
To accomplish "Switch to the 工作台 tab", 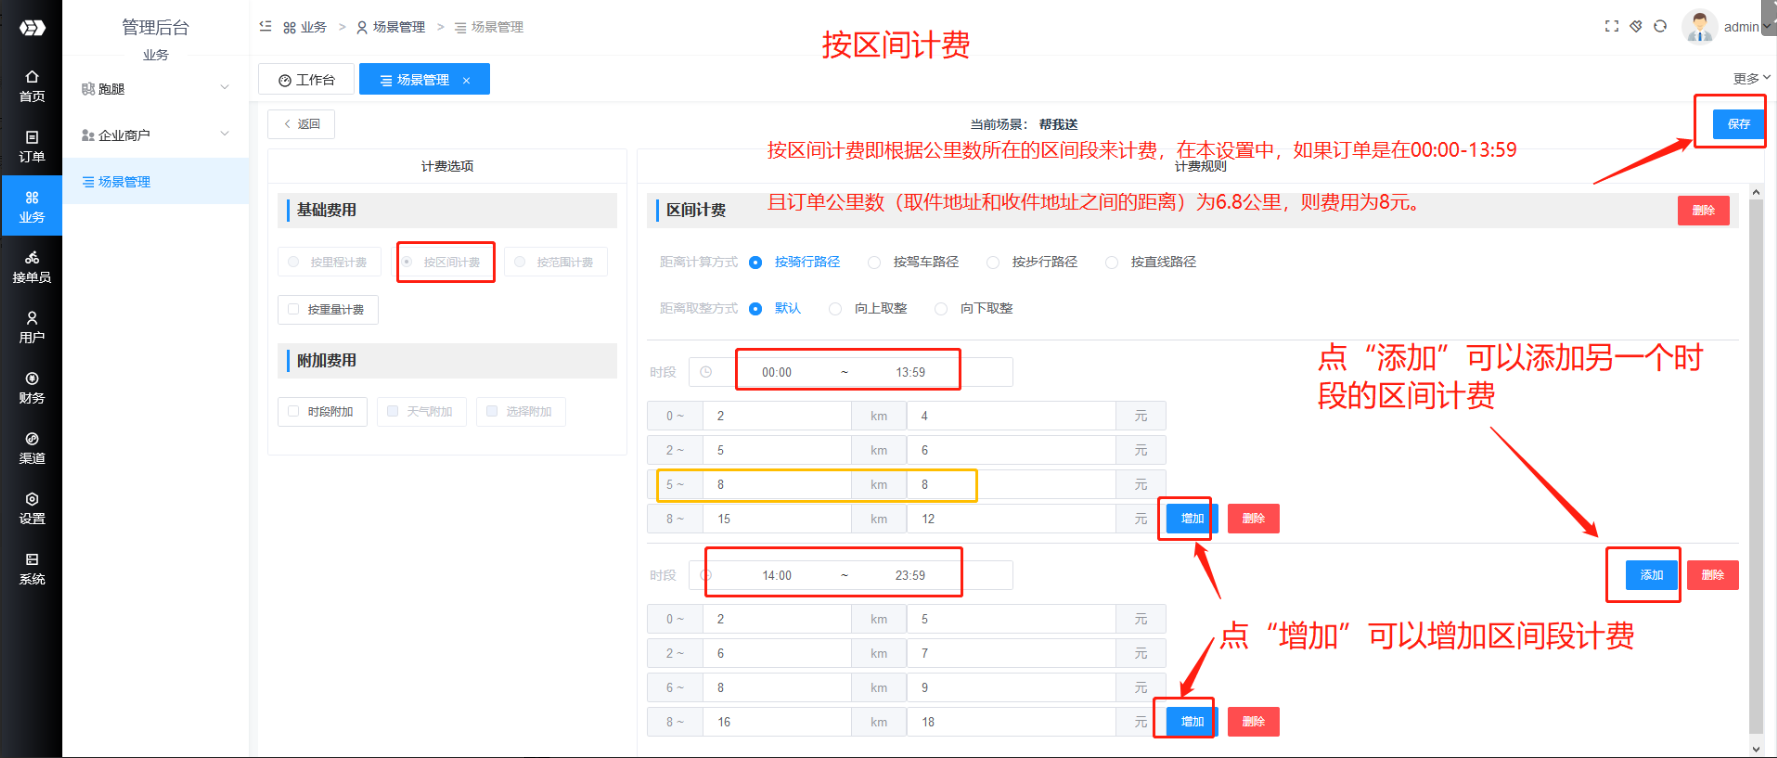I will [306, 80].
